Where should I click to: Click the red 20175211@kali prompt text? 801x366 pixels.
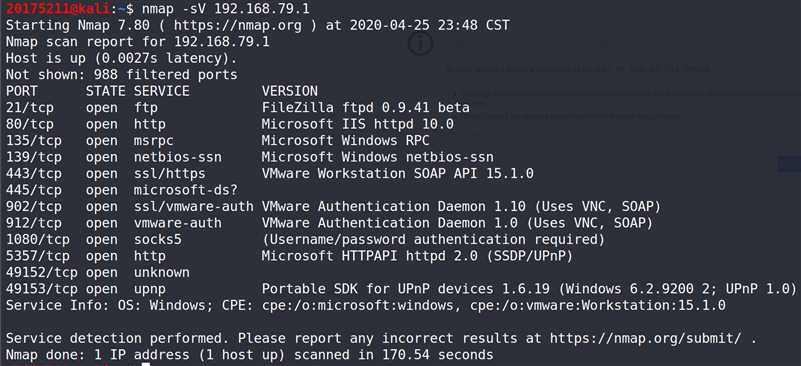click(x=54, y=9)
